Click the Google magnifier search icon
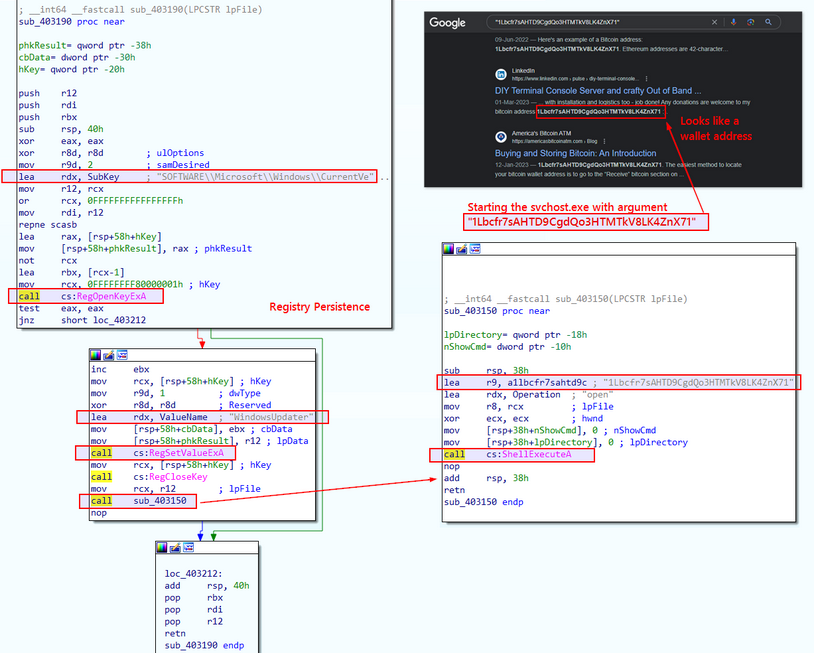Screen dimensions: 814x653 click(768, 22)
